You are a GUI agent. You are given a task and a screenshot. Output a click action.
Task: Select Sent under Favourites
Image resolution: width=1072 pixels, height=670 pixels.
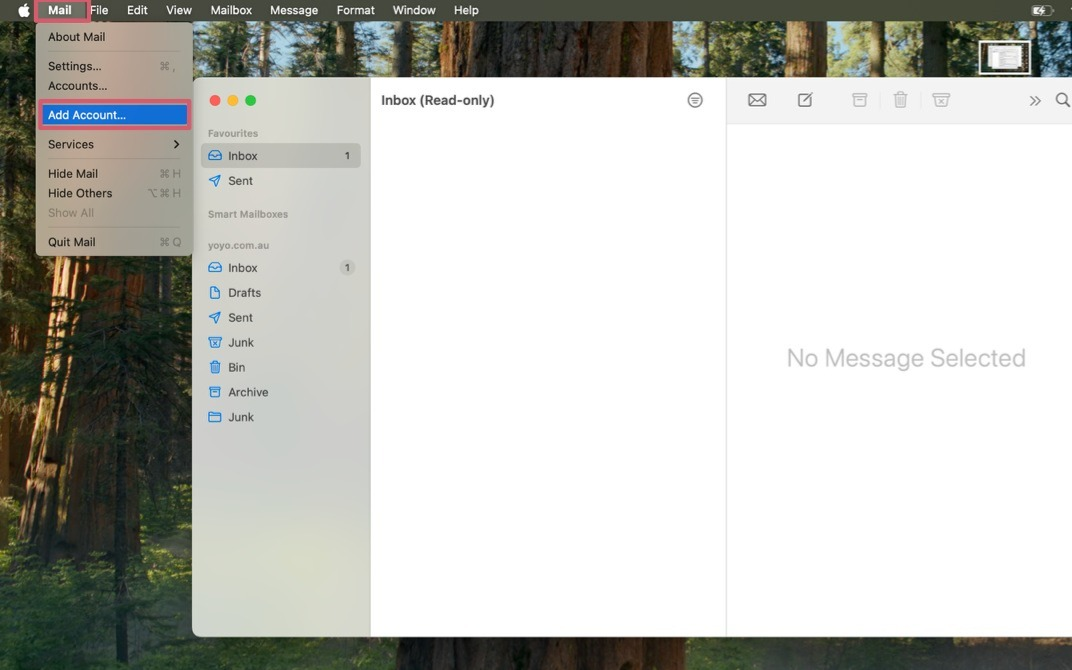281,180
